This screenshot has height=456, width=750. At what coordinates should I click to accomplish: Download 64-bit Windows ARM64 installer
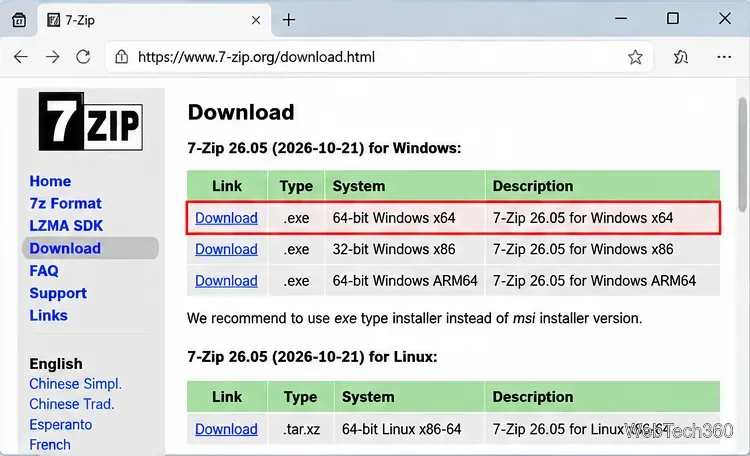226,281
